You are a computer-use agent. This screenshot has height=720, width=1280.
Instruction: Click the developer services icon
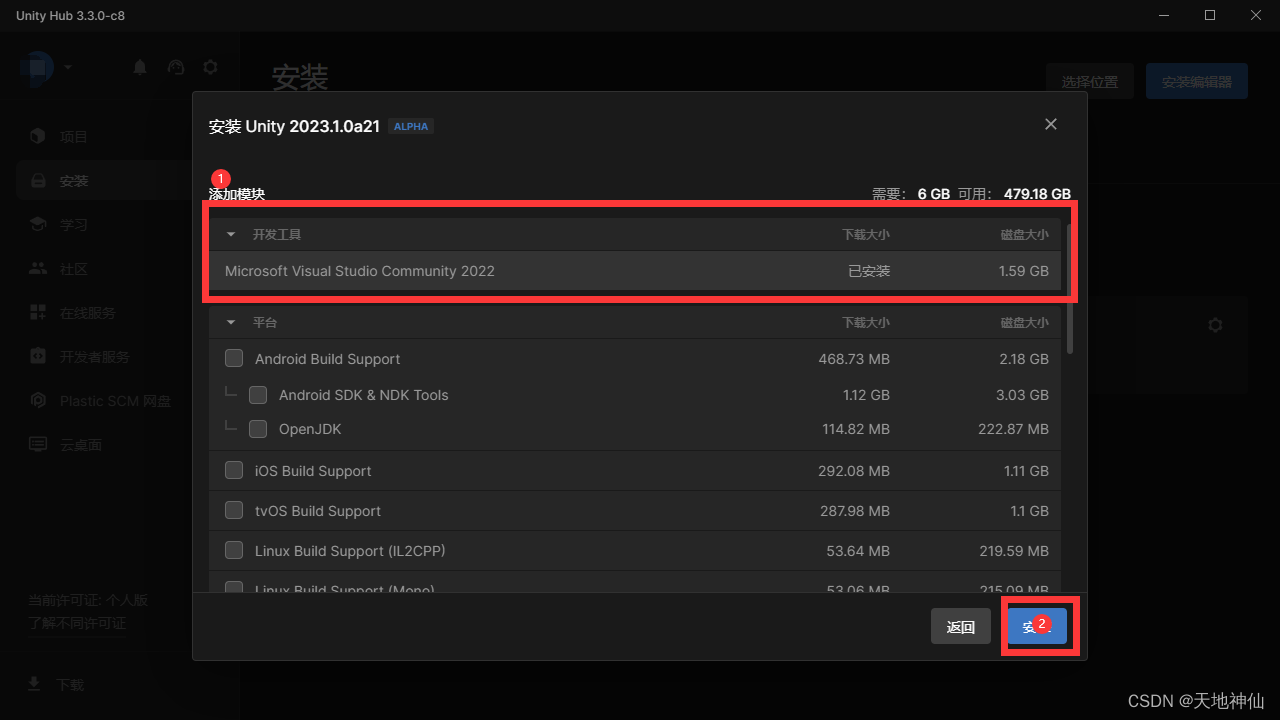tap(38, 357)
